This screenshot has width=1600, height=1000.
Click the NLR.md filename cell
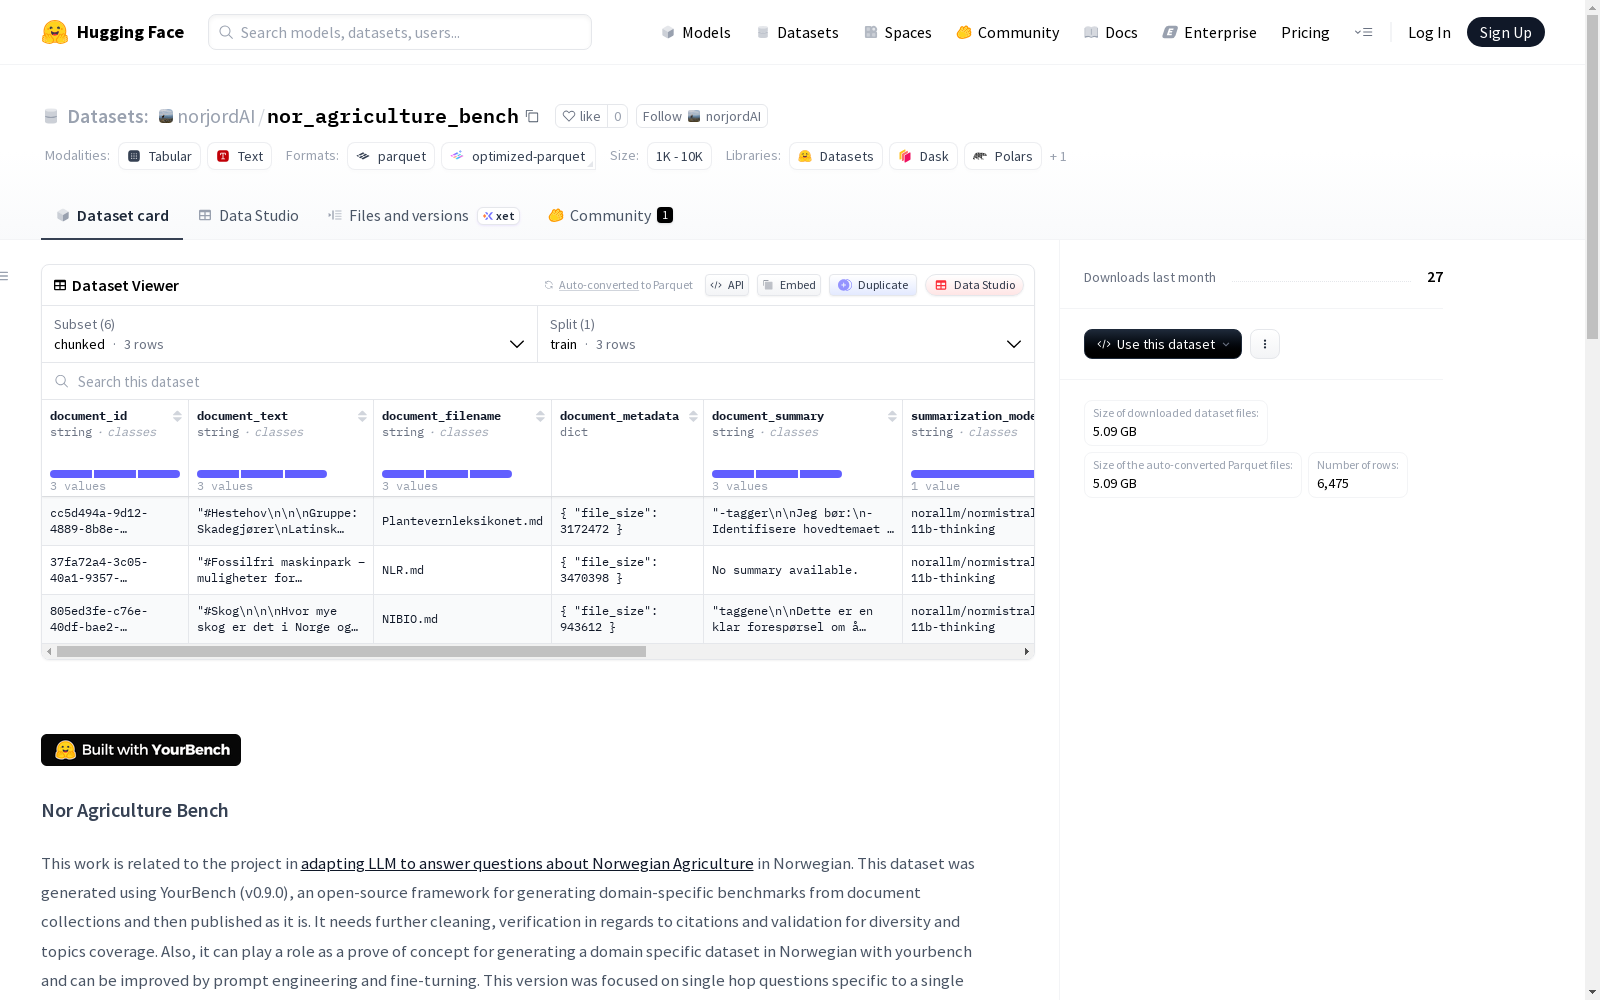(462, 570)
